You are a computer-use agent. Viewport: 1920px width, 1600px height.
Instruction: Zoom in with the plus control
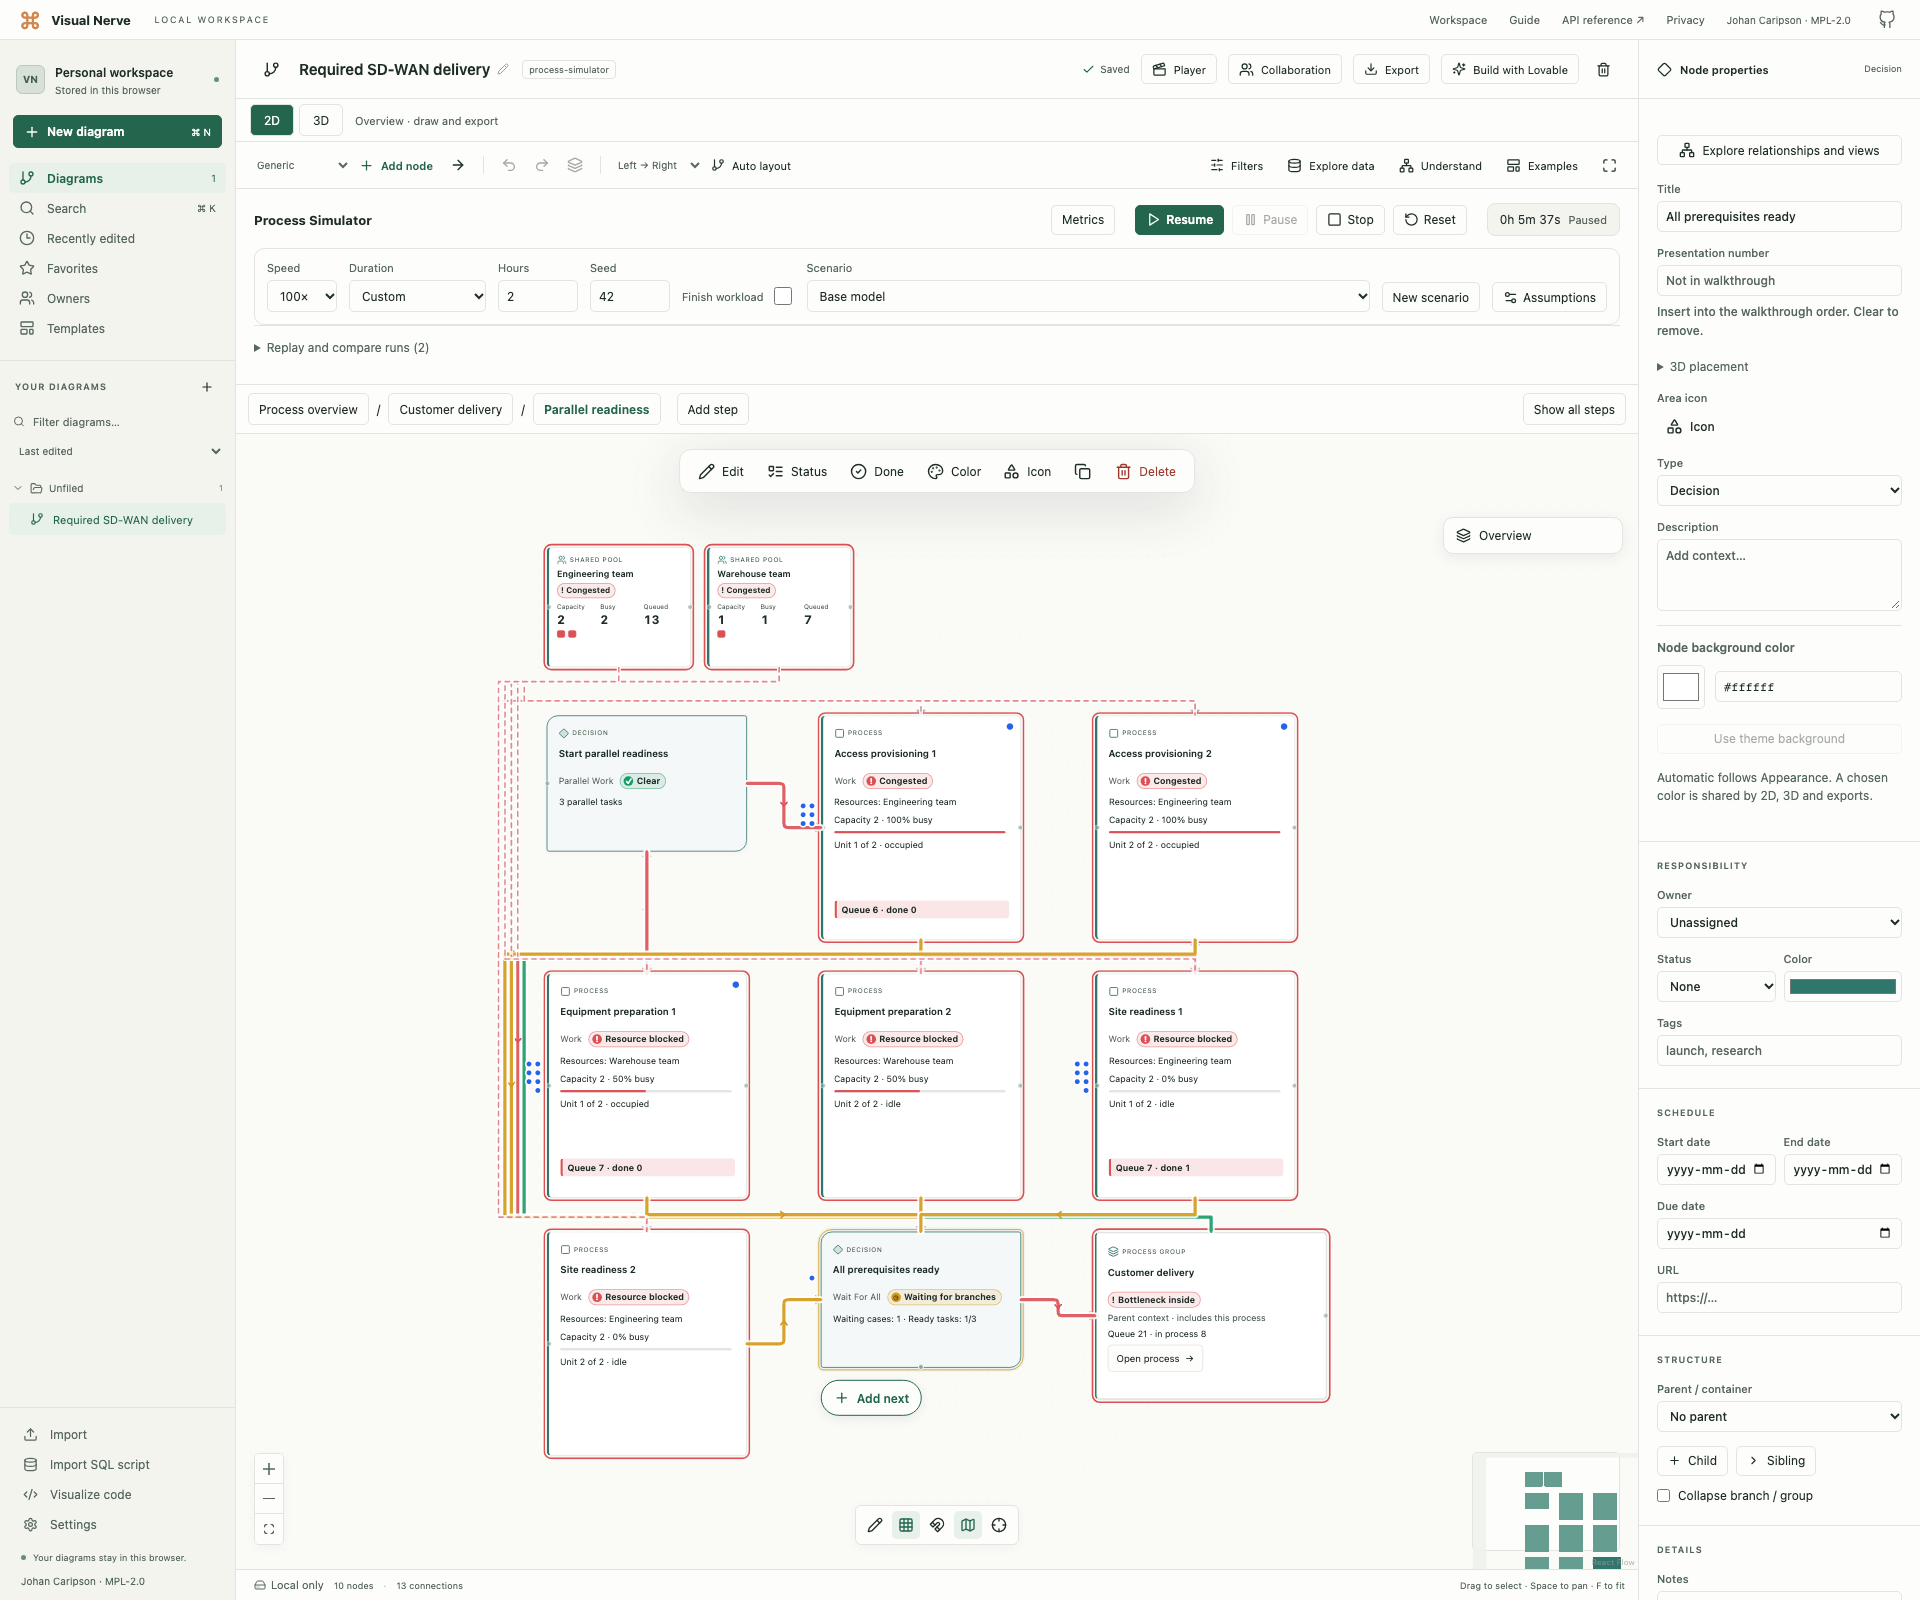[x=269, y=1469]
